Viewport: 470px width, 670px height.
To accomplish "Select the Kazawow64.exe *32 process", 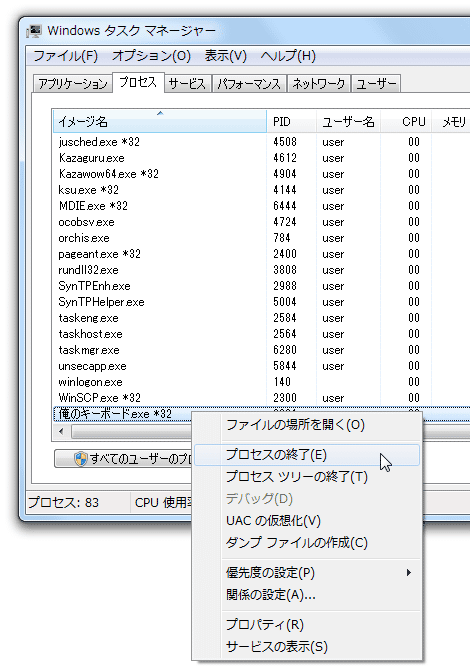I will [261, 174].
